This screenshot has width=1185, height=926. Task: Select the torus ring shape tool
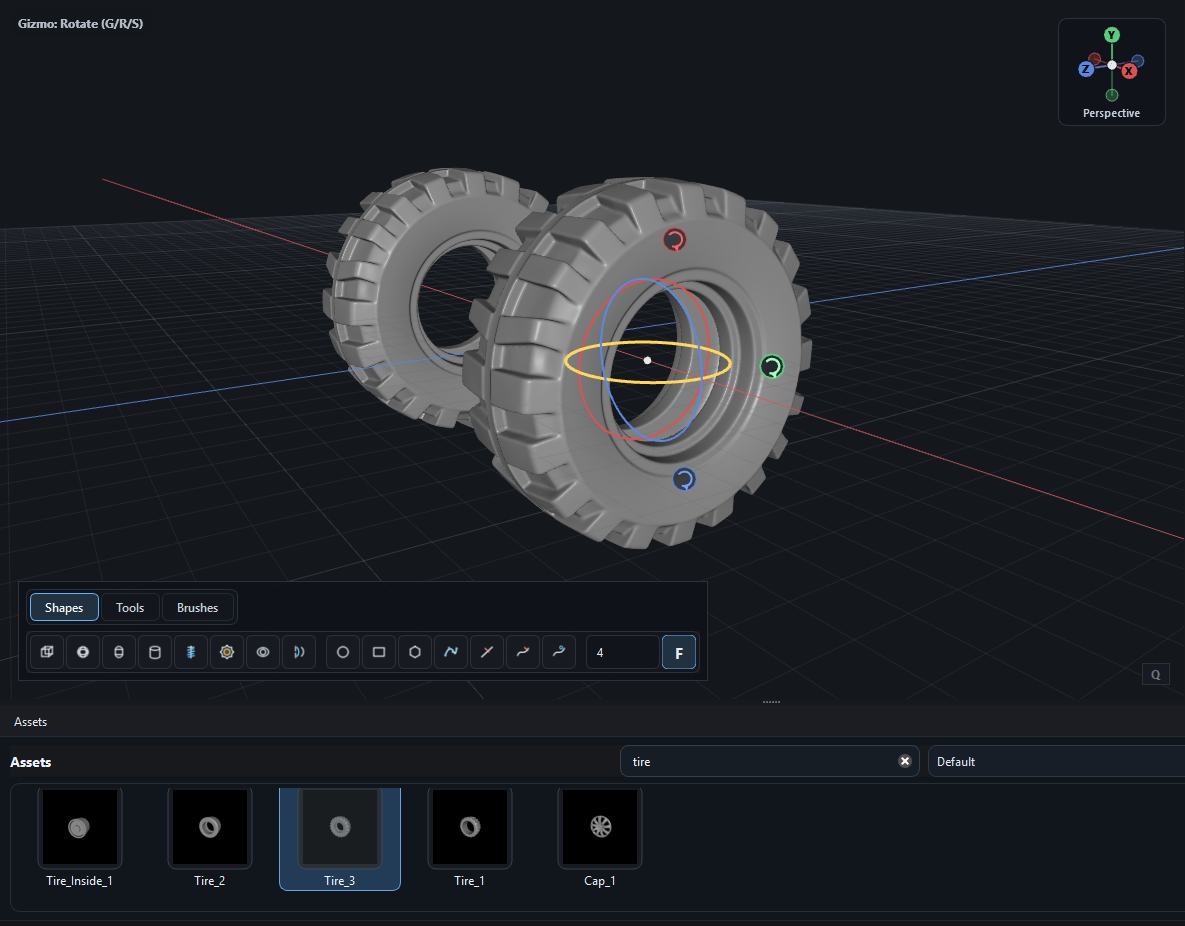coord(263,652)
